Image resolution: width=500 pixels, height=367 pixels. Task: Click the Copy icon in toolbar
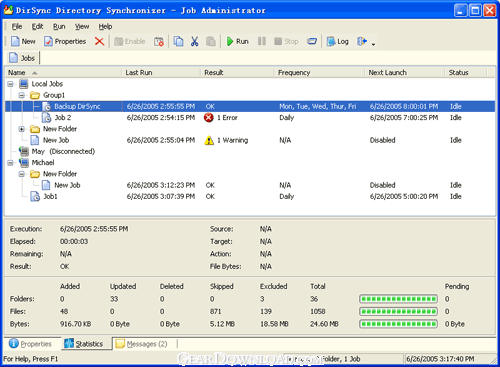(x=178, y=42)
